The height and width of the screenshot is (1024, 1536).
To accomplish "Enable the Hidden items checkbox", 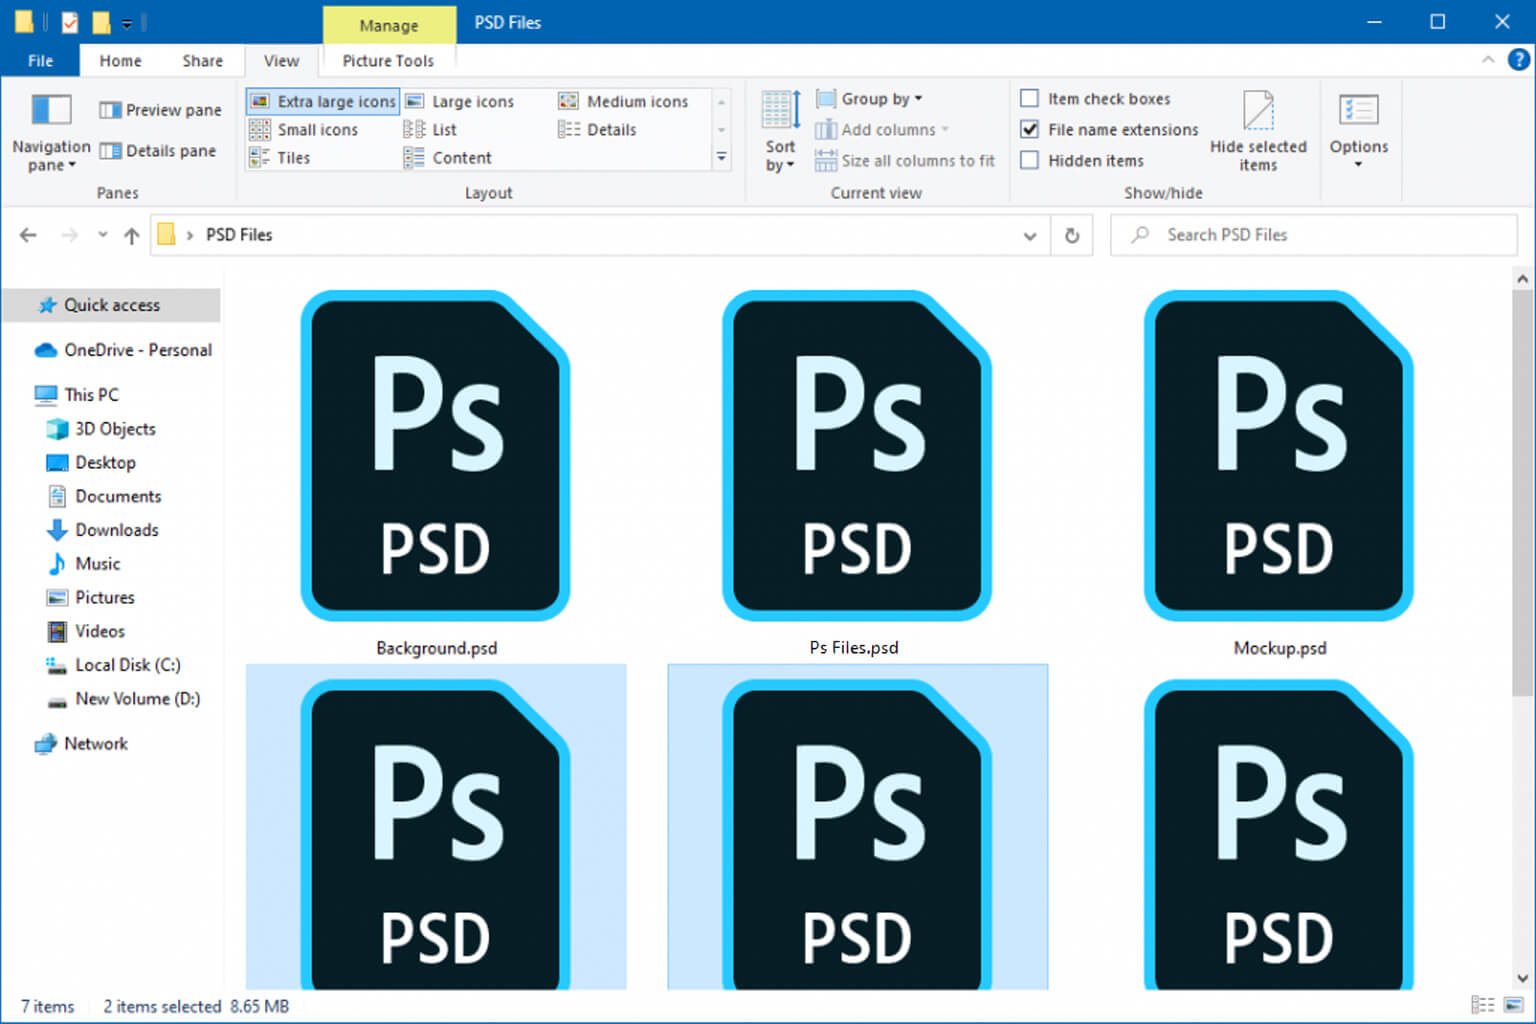I will point(1030,160).
